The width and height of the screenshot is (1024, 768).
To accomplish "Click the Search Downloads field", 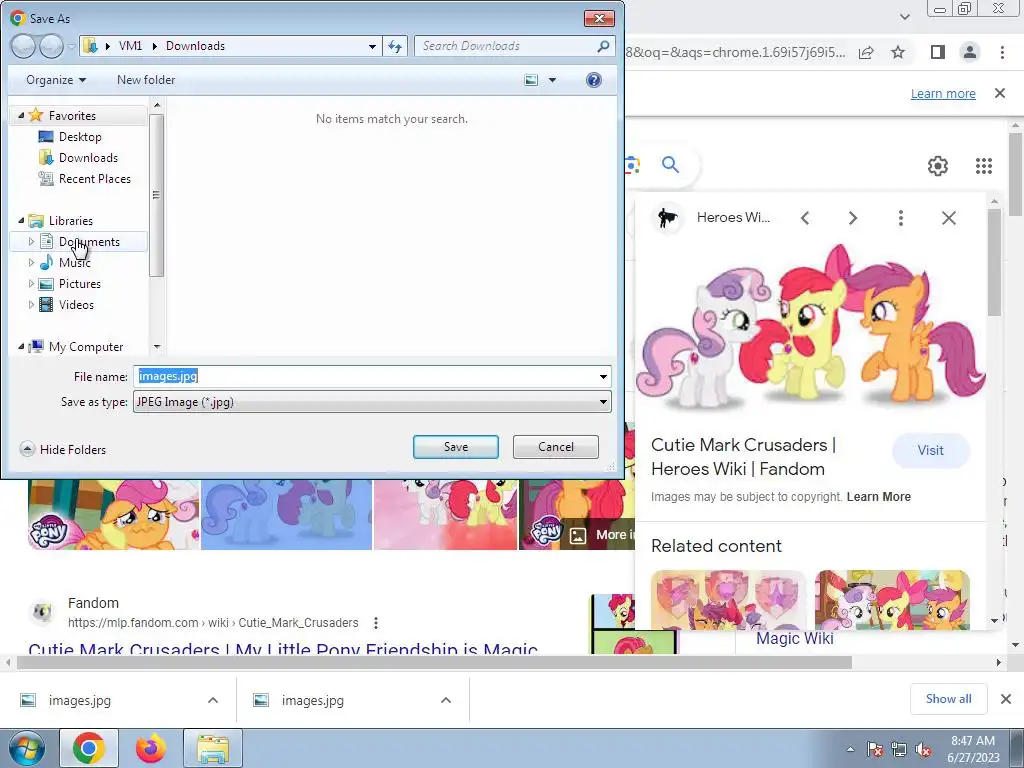I will click(515, 46).
